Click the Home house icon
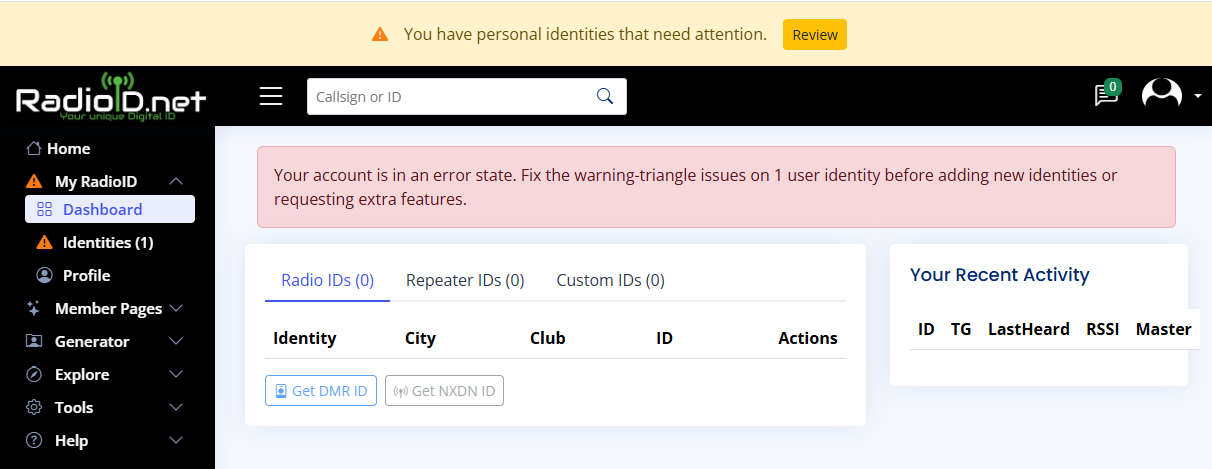 tap(34, 149)
